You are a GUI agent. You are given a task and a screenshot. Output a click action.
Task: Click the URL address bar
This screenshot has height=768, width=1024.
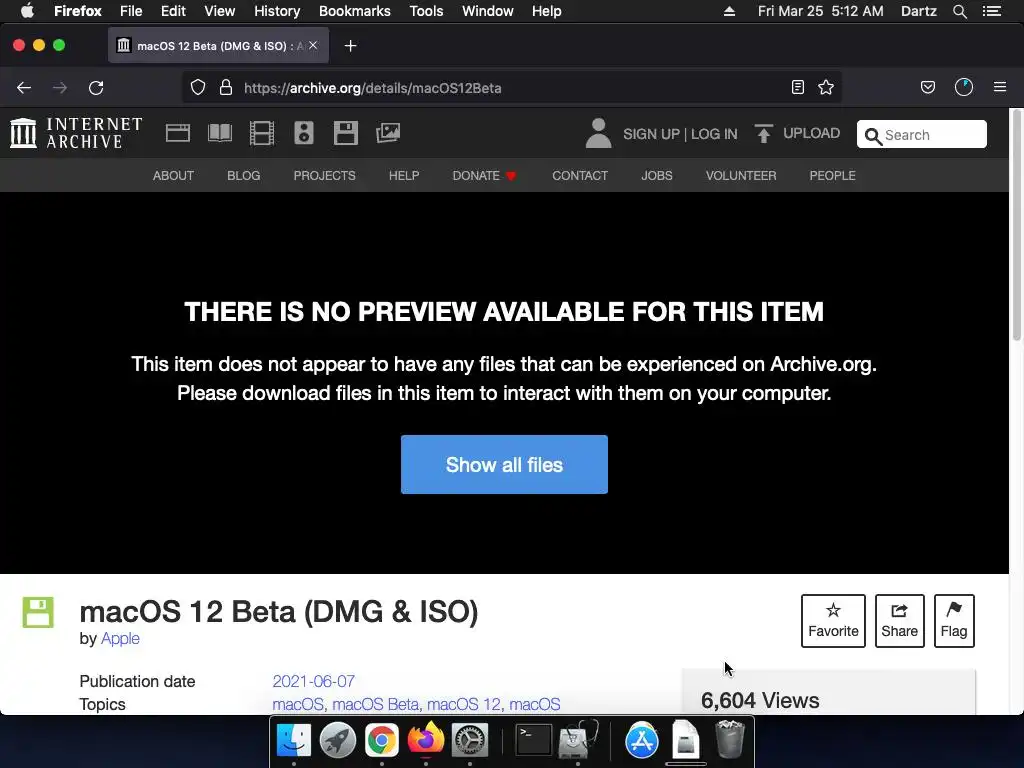(x=511, y=88)
